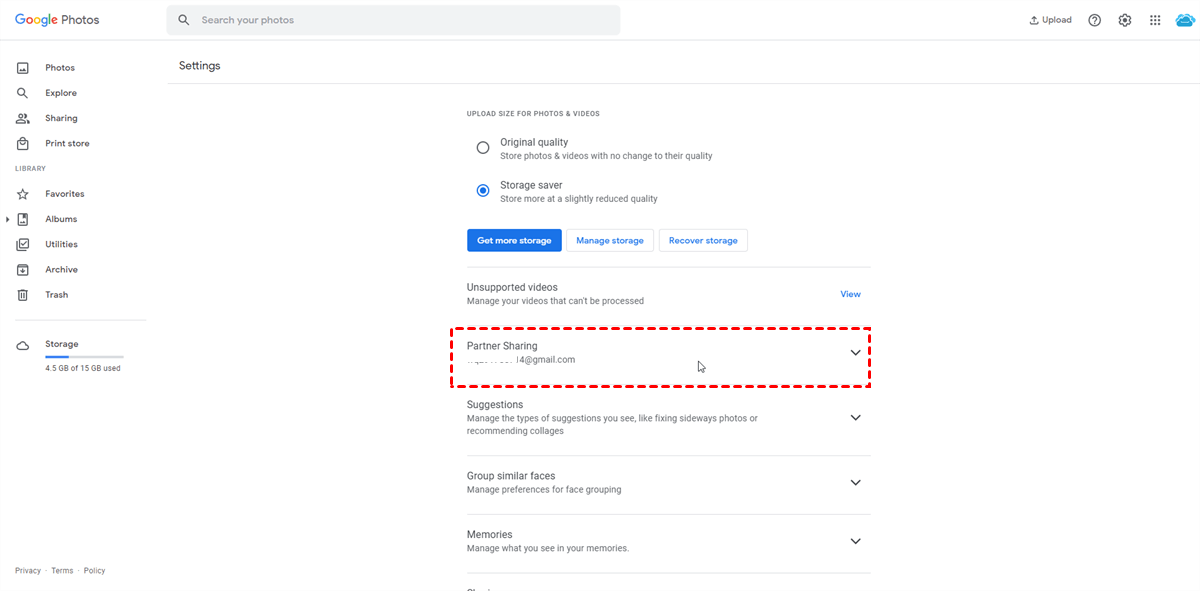The width and height of the screenshot is (1200, 591).
Task: Click the Settings page heading
Action: (x=200, y=66)
